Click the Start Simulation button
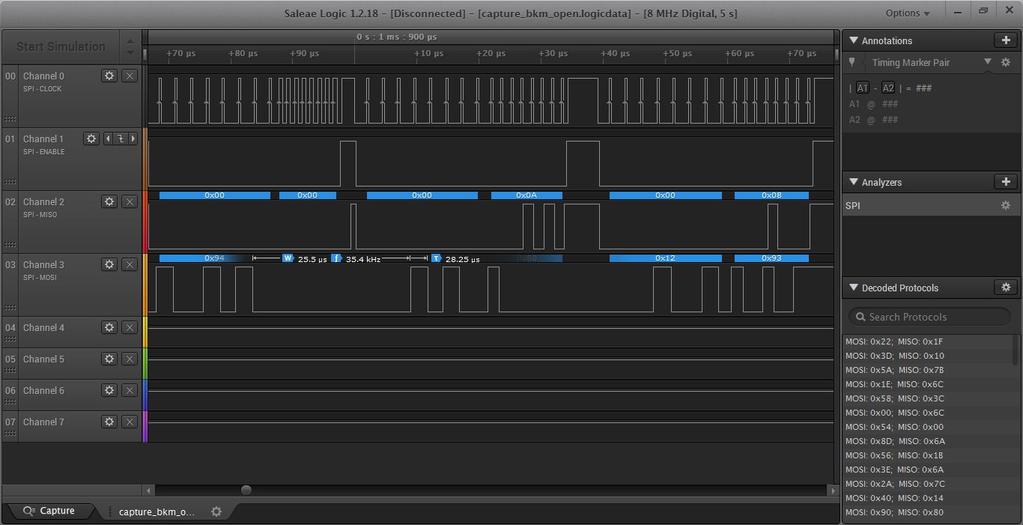The image size is (1023, 525). 61,46
